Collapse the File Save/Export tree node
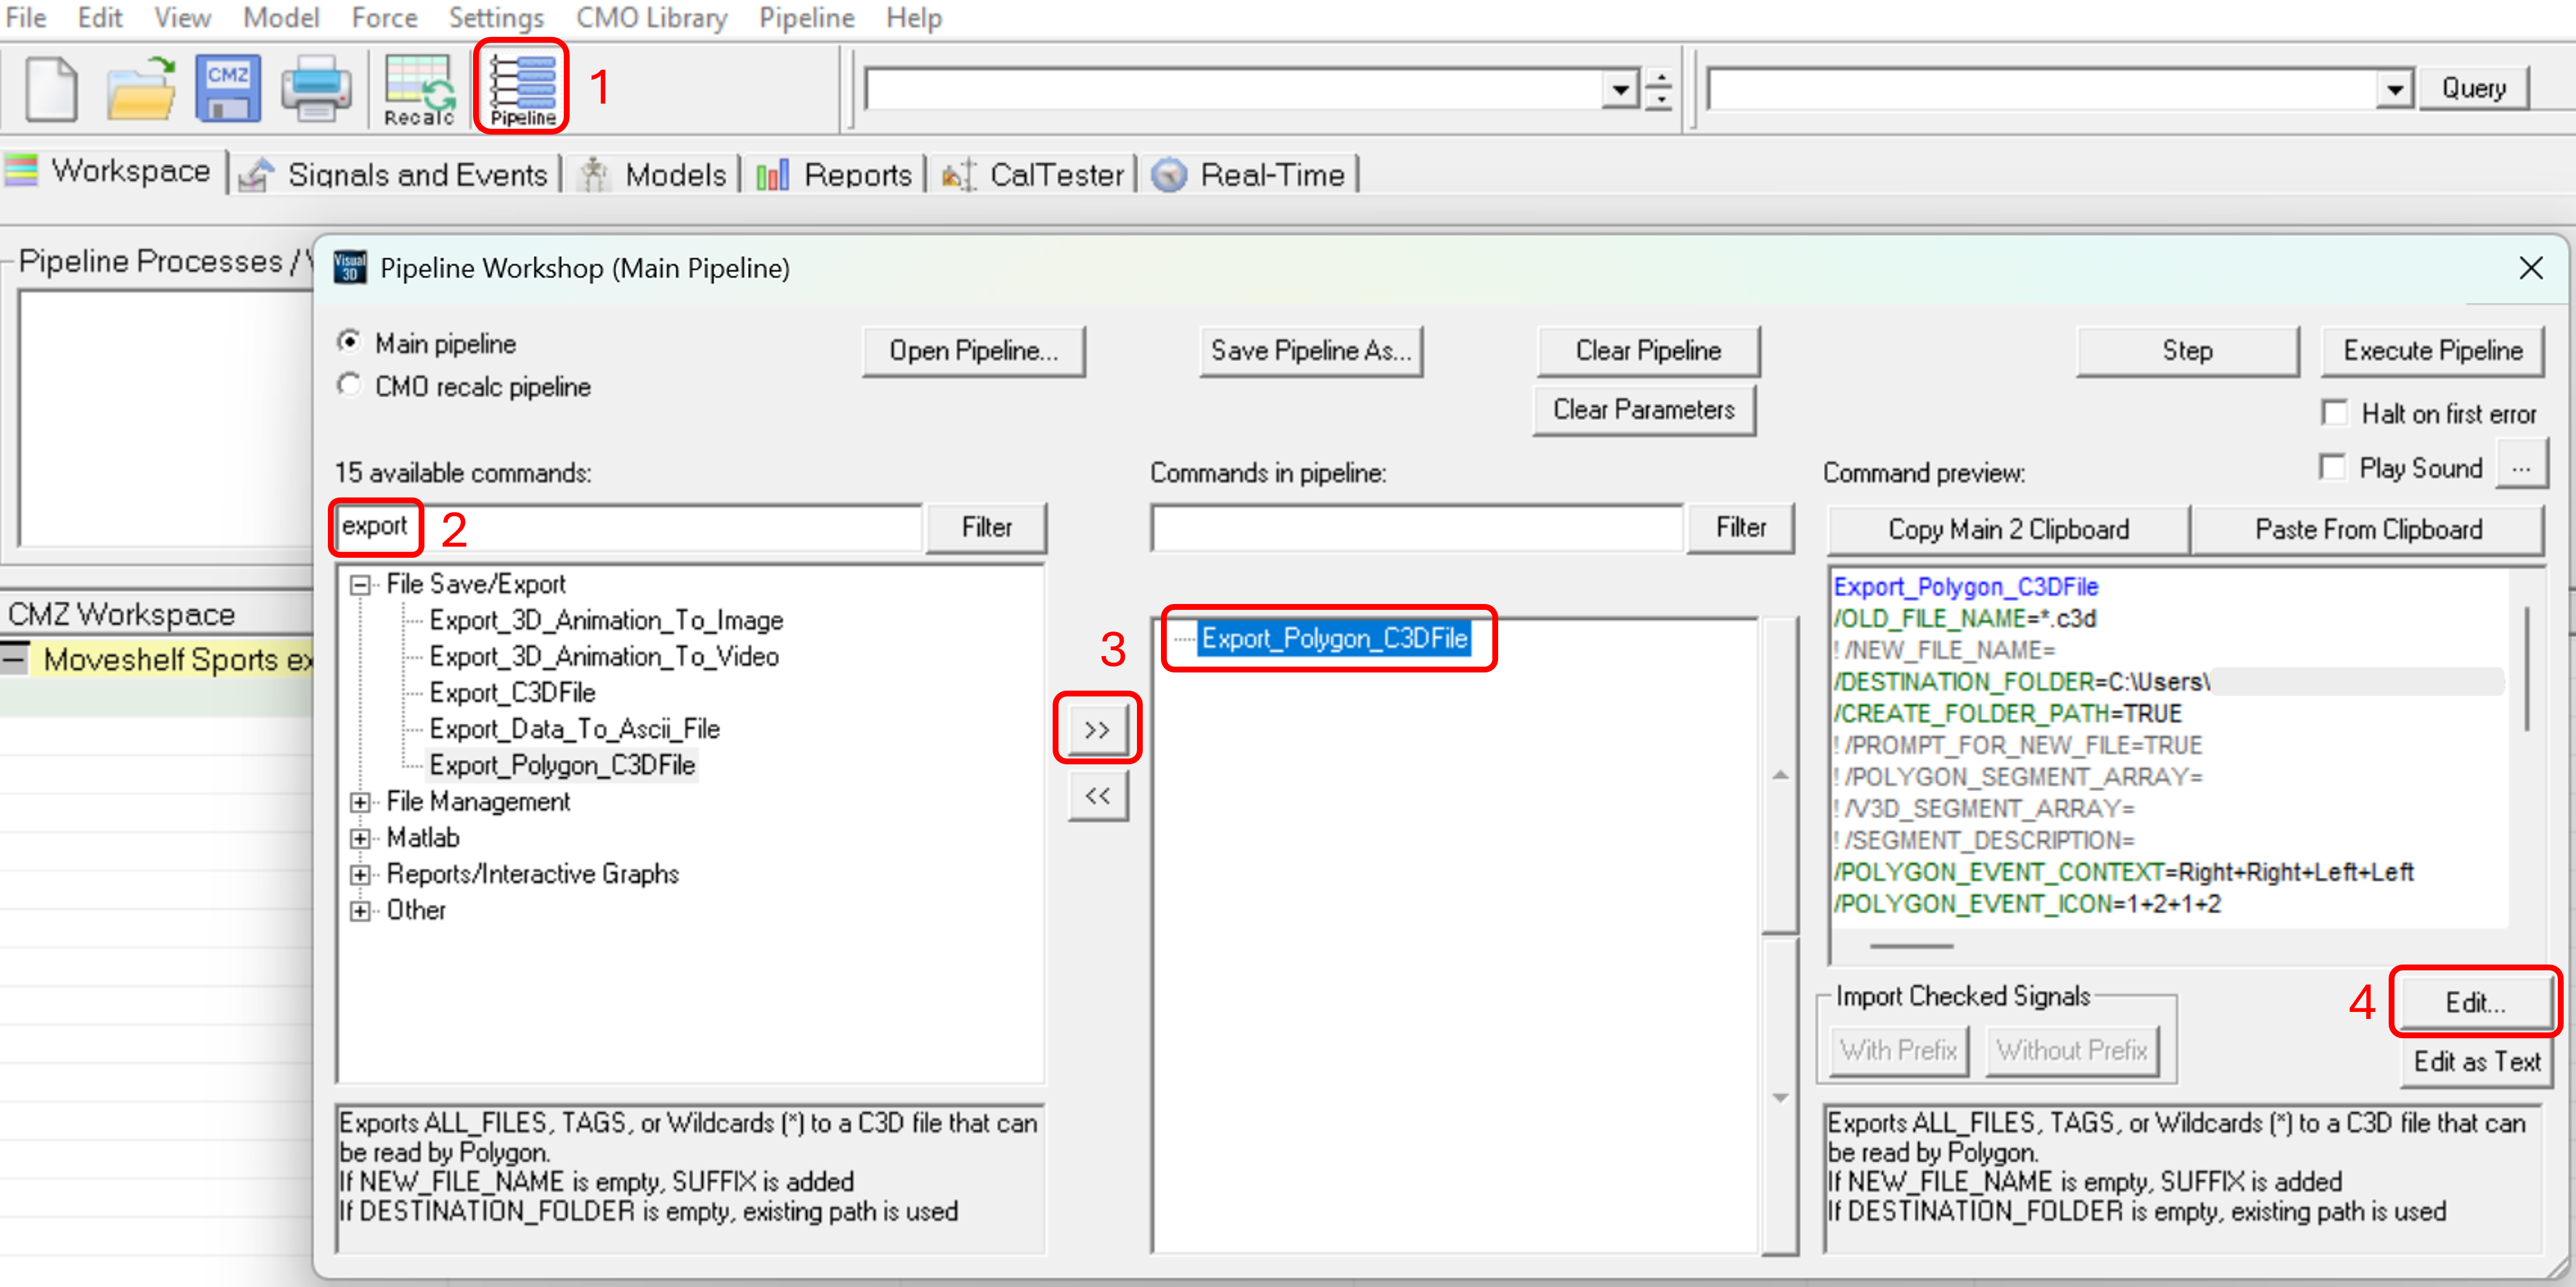The width and height of the screenshot is (2576, 1287). 360,584
